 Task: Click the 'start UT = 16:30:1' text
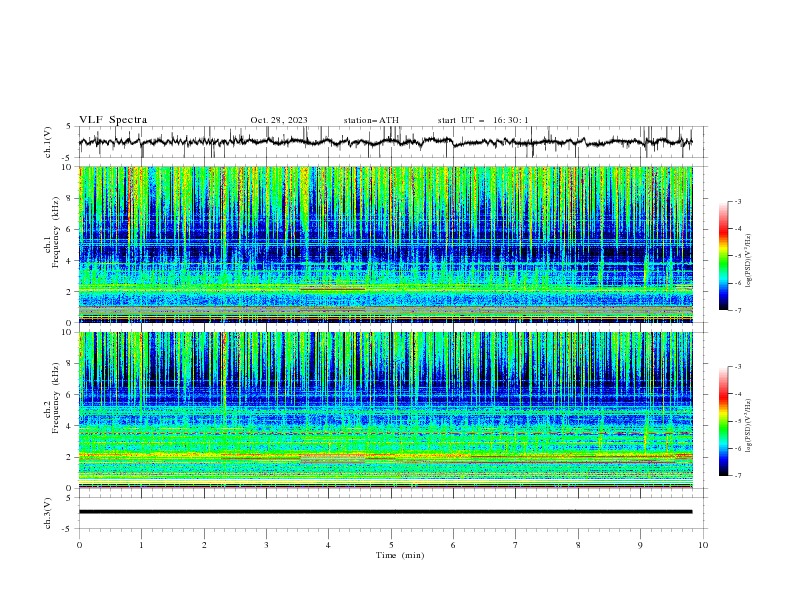coord(483,120)
